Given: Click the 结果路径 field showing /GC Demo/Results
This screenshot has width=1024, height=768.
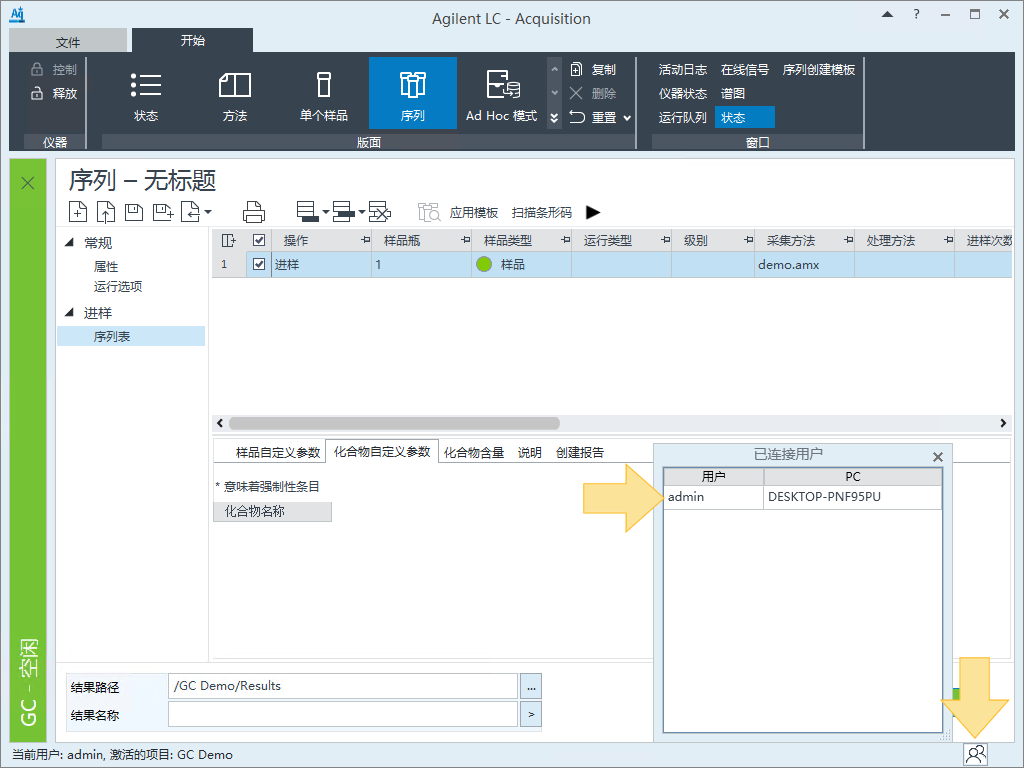Looking at the screenshot, I should click(x=343, y=686).
